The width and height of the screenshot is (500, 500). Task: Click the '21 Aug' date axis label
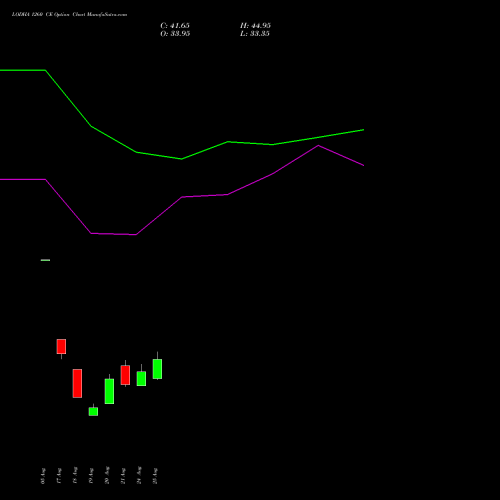tap(123, 476)
